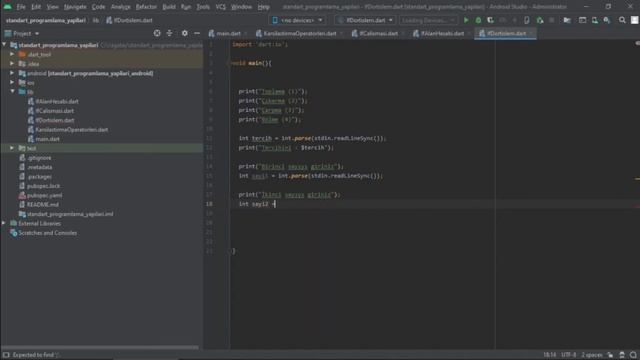Click the tool windows icon in status bar corner
640x360 pixels.
click(x=6, y=355)
